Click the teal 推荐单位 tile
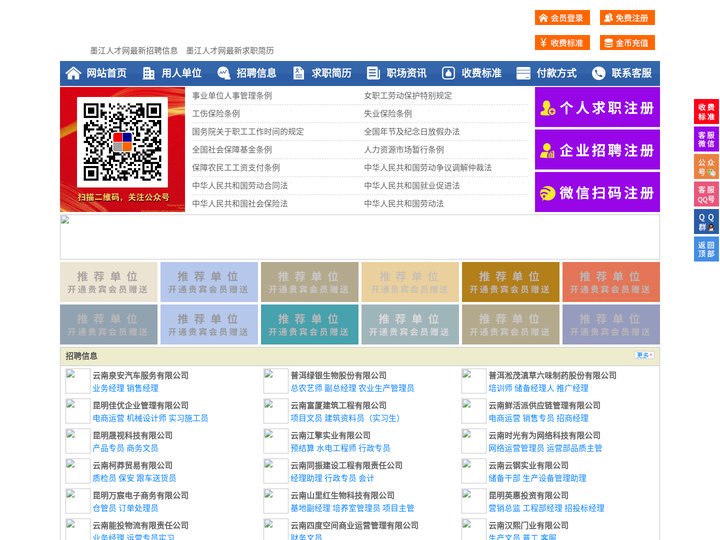The image size is (720, 540). point(309,324)
